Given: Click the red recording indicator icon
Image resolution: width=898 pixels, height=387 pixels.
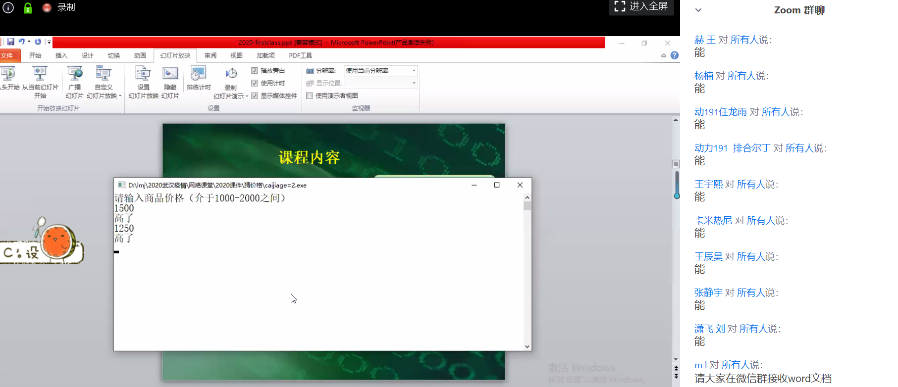Looking at the screenshot, I should [46, 7].
